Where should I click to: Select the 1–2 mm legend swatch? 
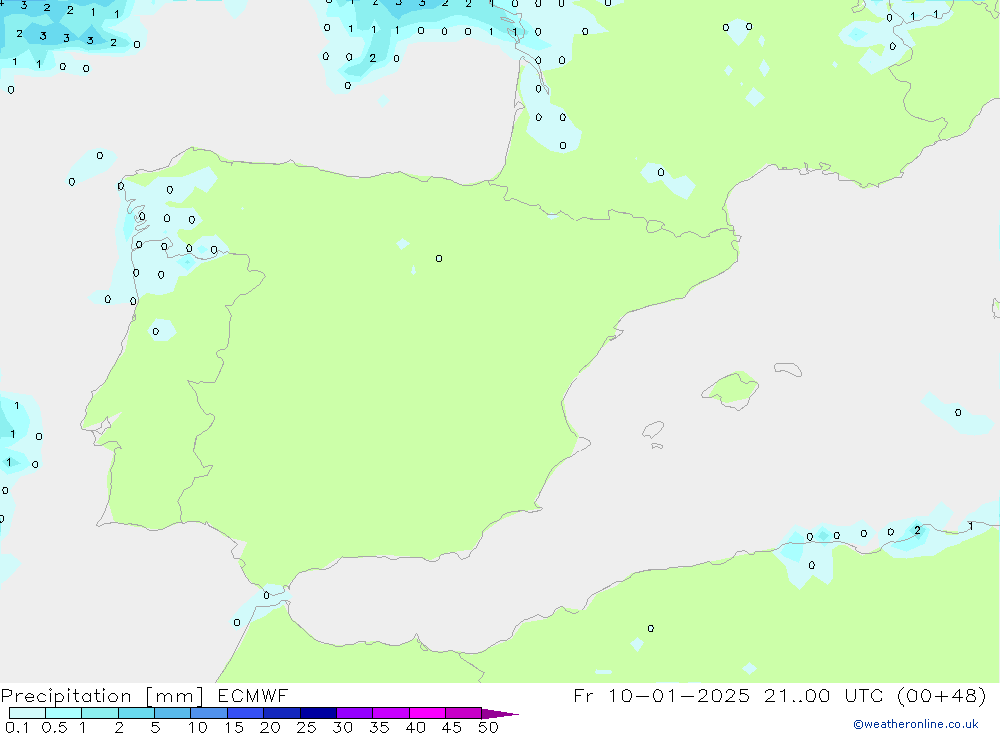[x=100, y=713]
